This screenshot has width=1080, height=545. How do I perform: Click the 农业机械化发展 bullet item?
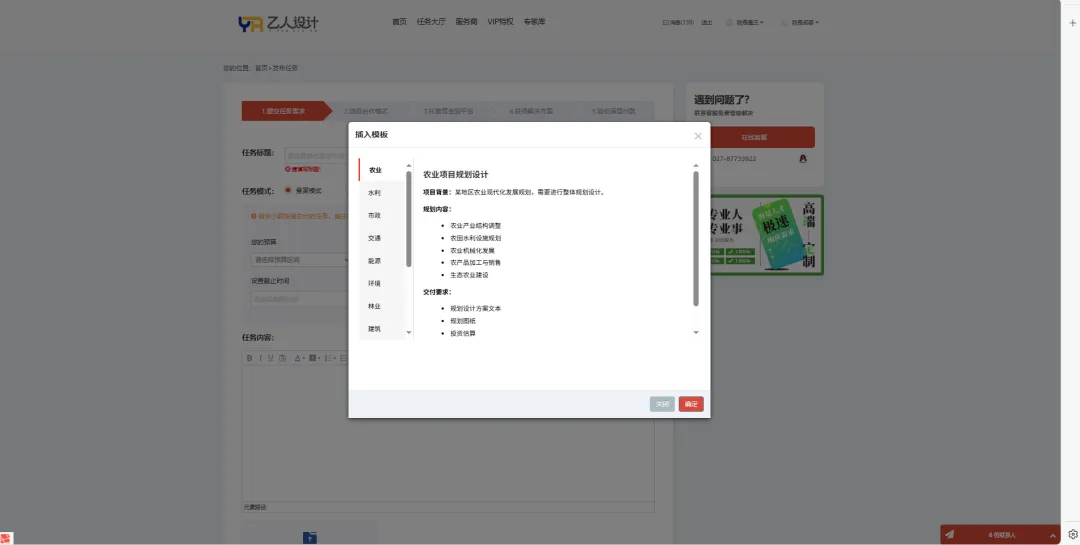(x=472, y=251)
